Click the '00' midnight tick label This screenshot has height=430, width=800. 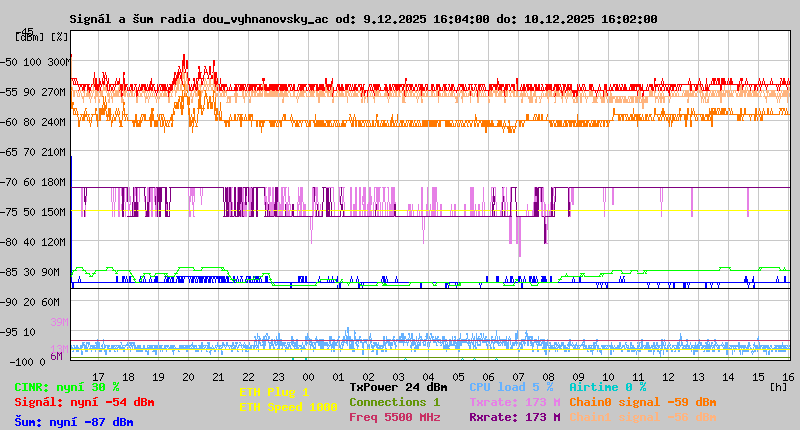point(308,377)
